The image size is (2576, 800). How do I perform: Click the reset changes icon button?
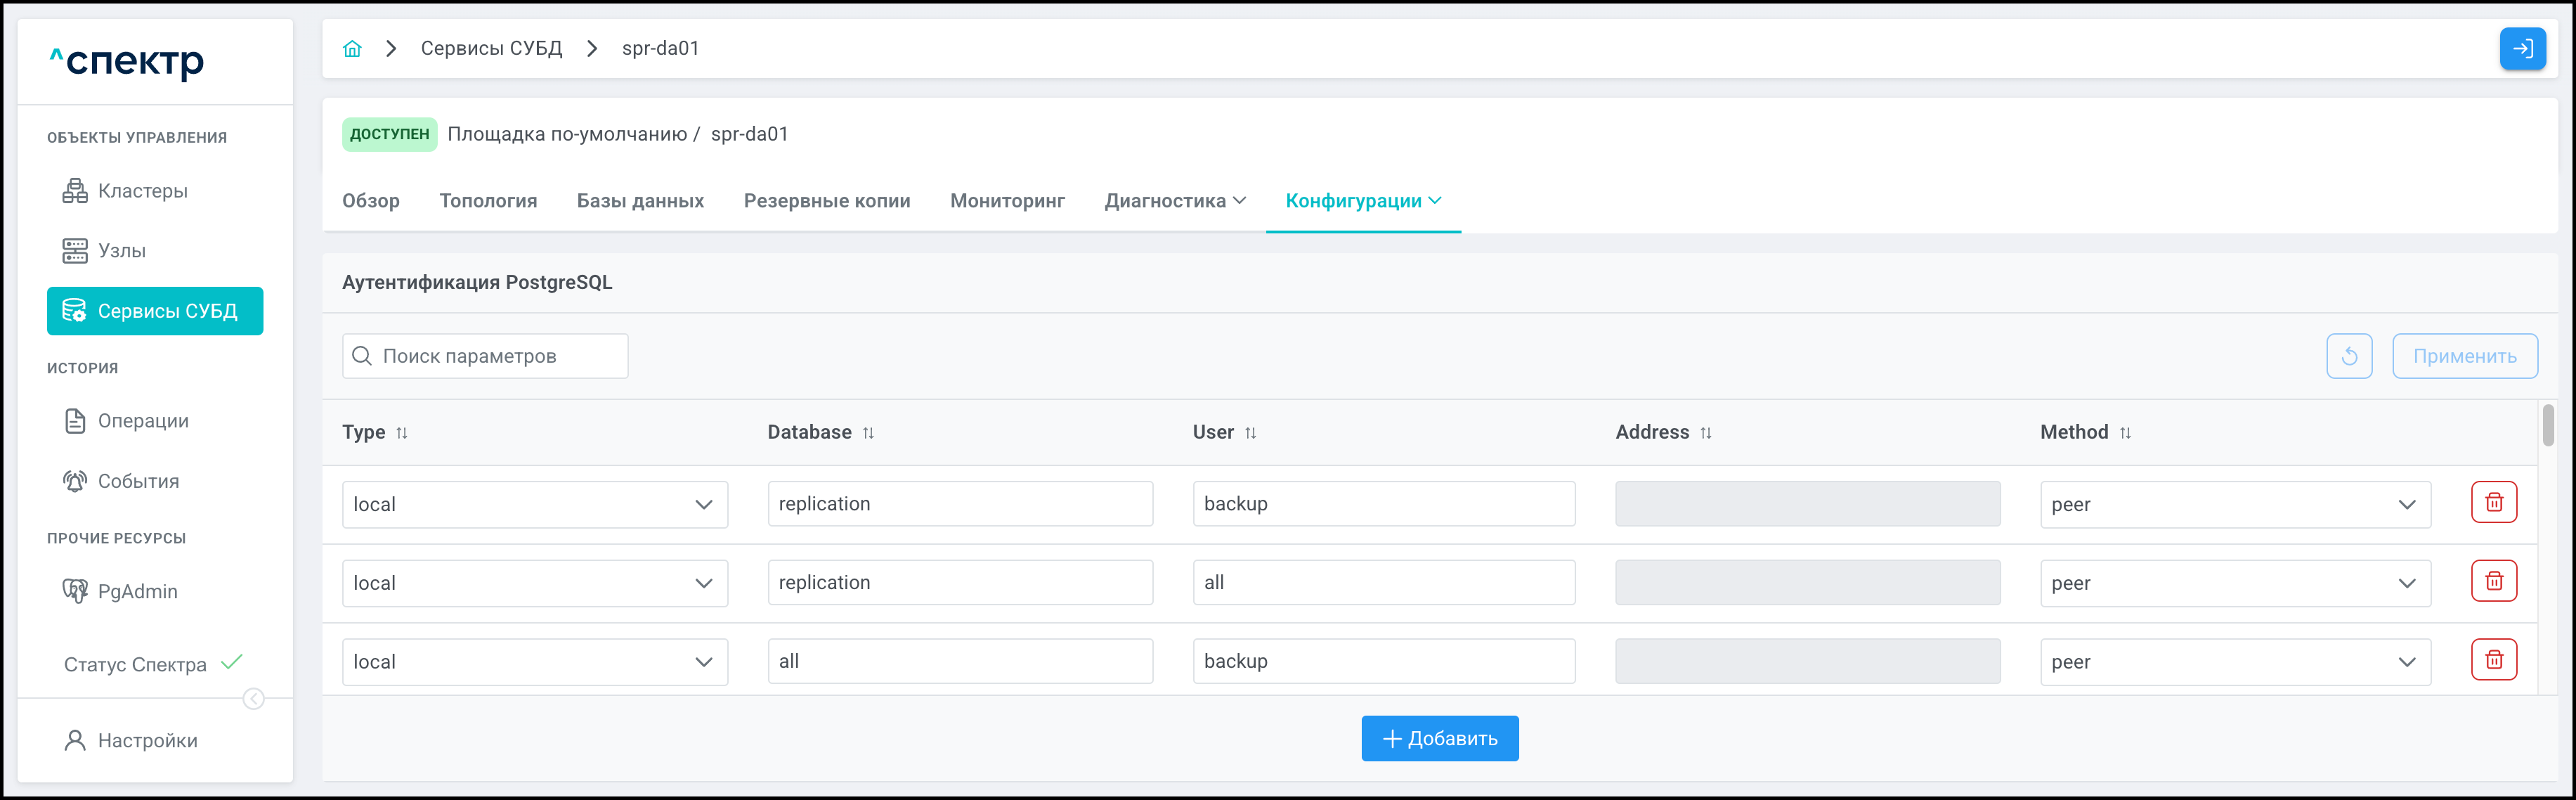(2349, 357)
